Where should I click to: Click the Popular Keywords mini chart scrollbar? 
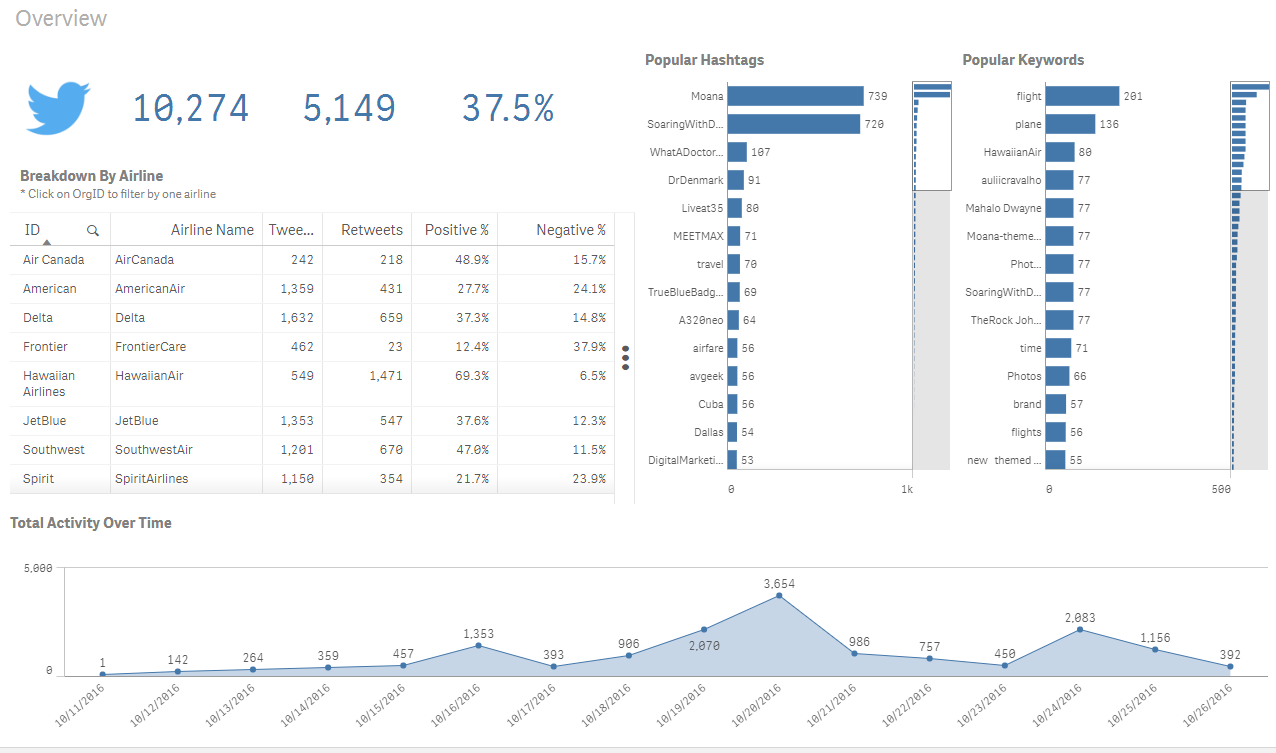click(x=1249, y=135)
